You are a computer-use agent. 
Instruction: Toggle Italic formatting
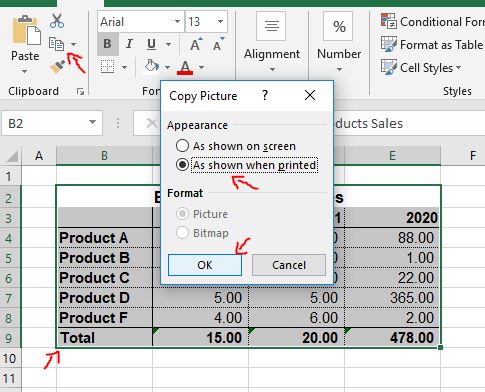pyautogui.click(x=129, y=44)
